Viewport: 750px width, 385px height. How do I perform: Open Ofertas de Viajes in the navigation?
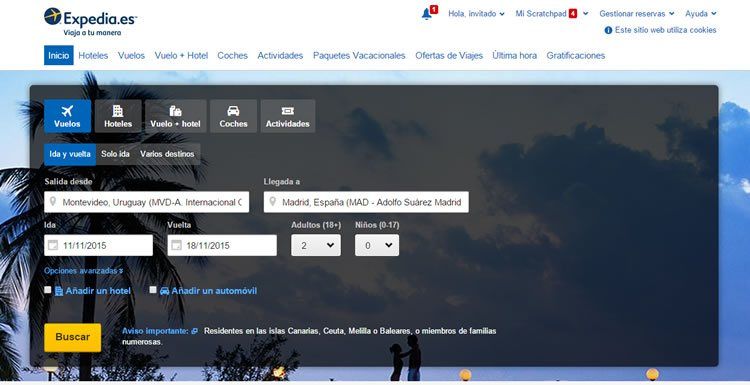[x=449, y=55]
